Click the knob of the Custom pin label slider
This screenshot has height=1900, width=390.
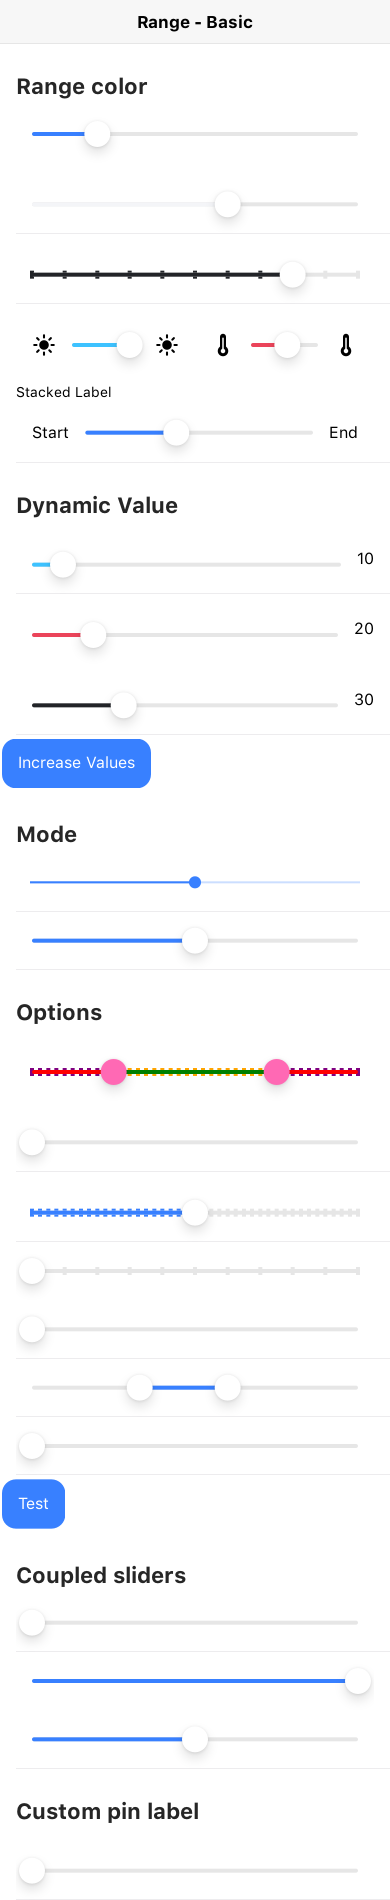[x=32, y=1870]
